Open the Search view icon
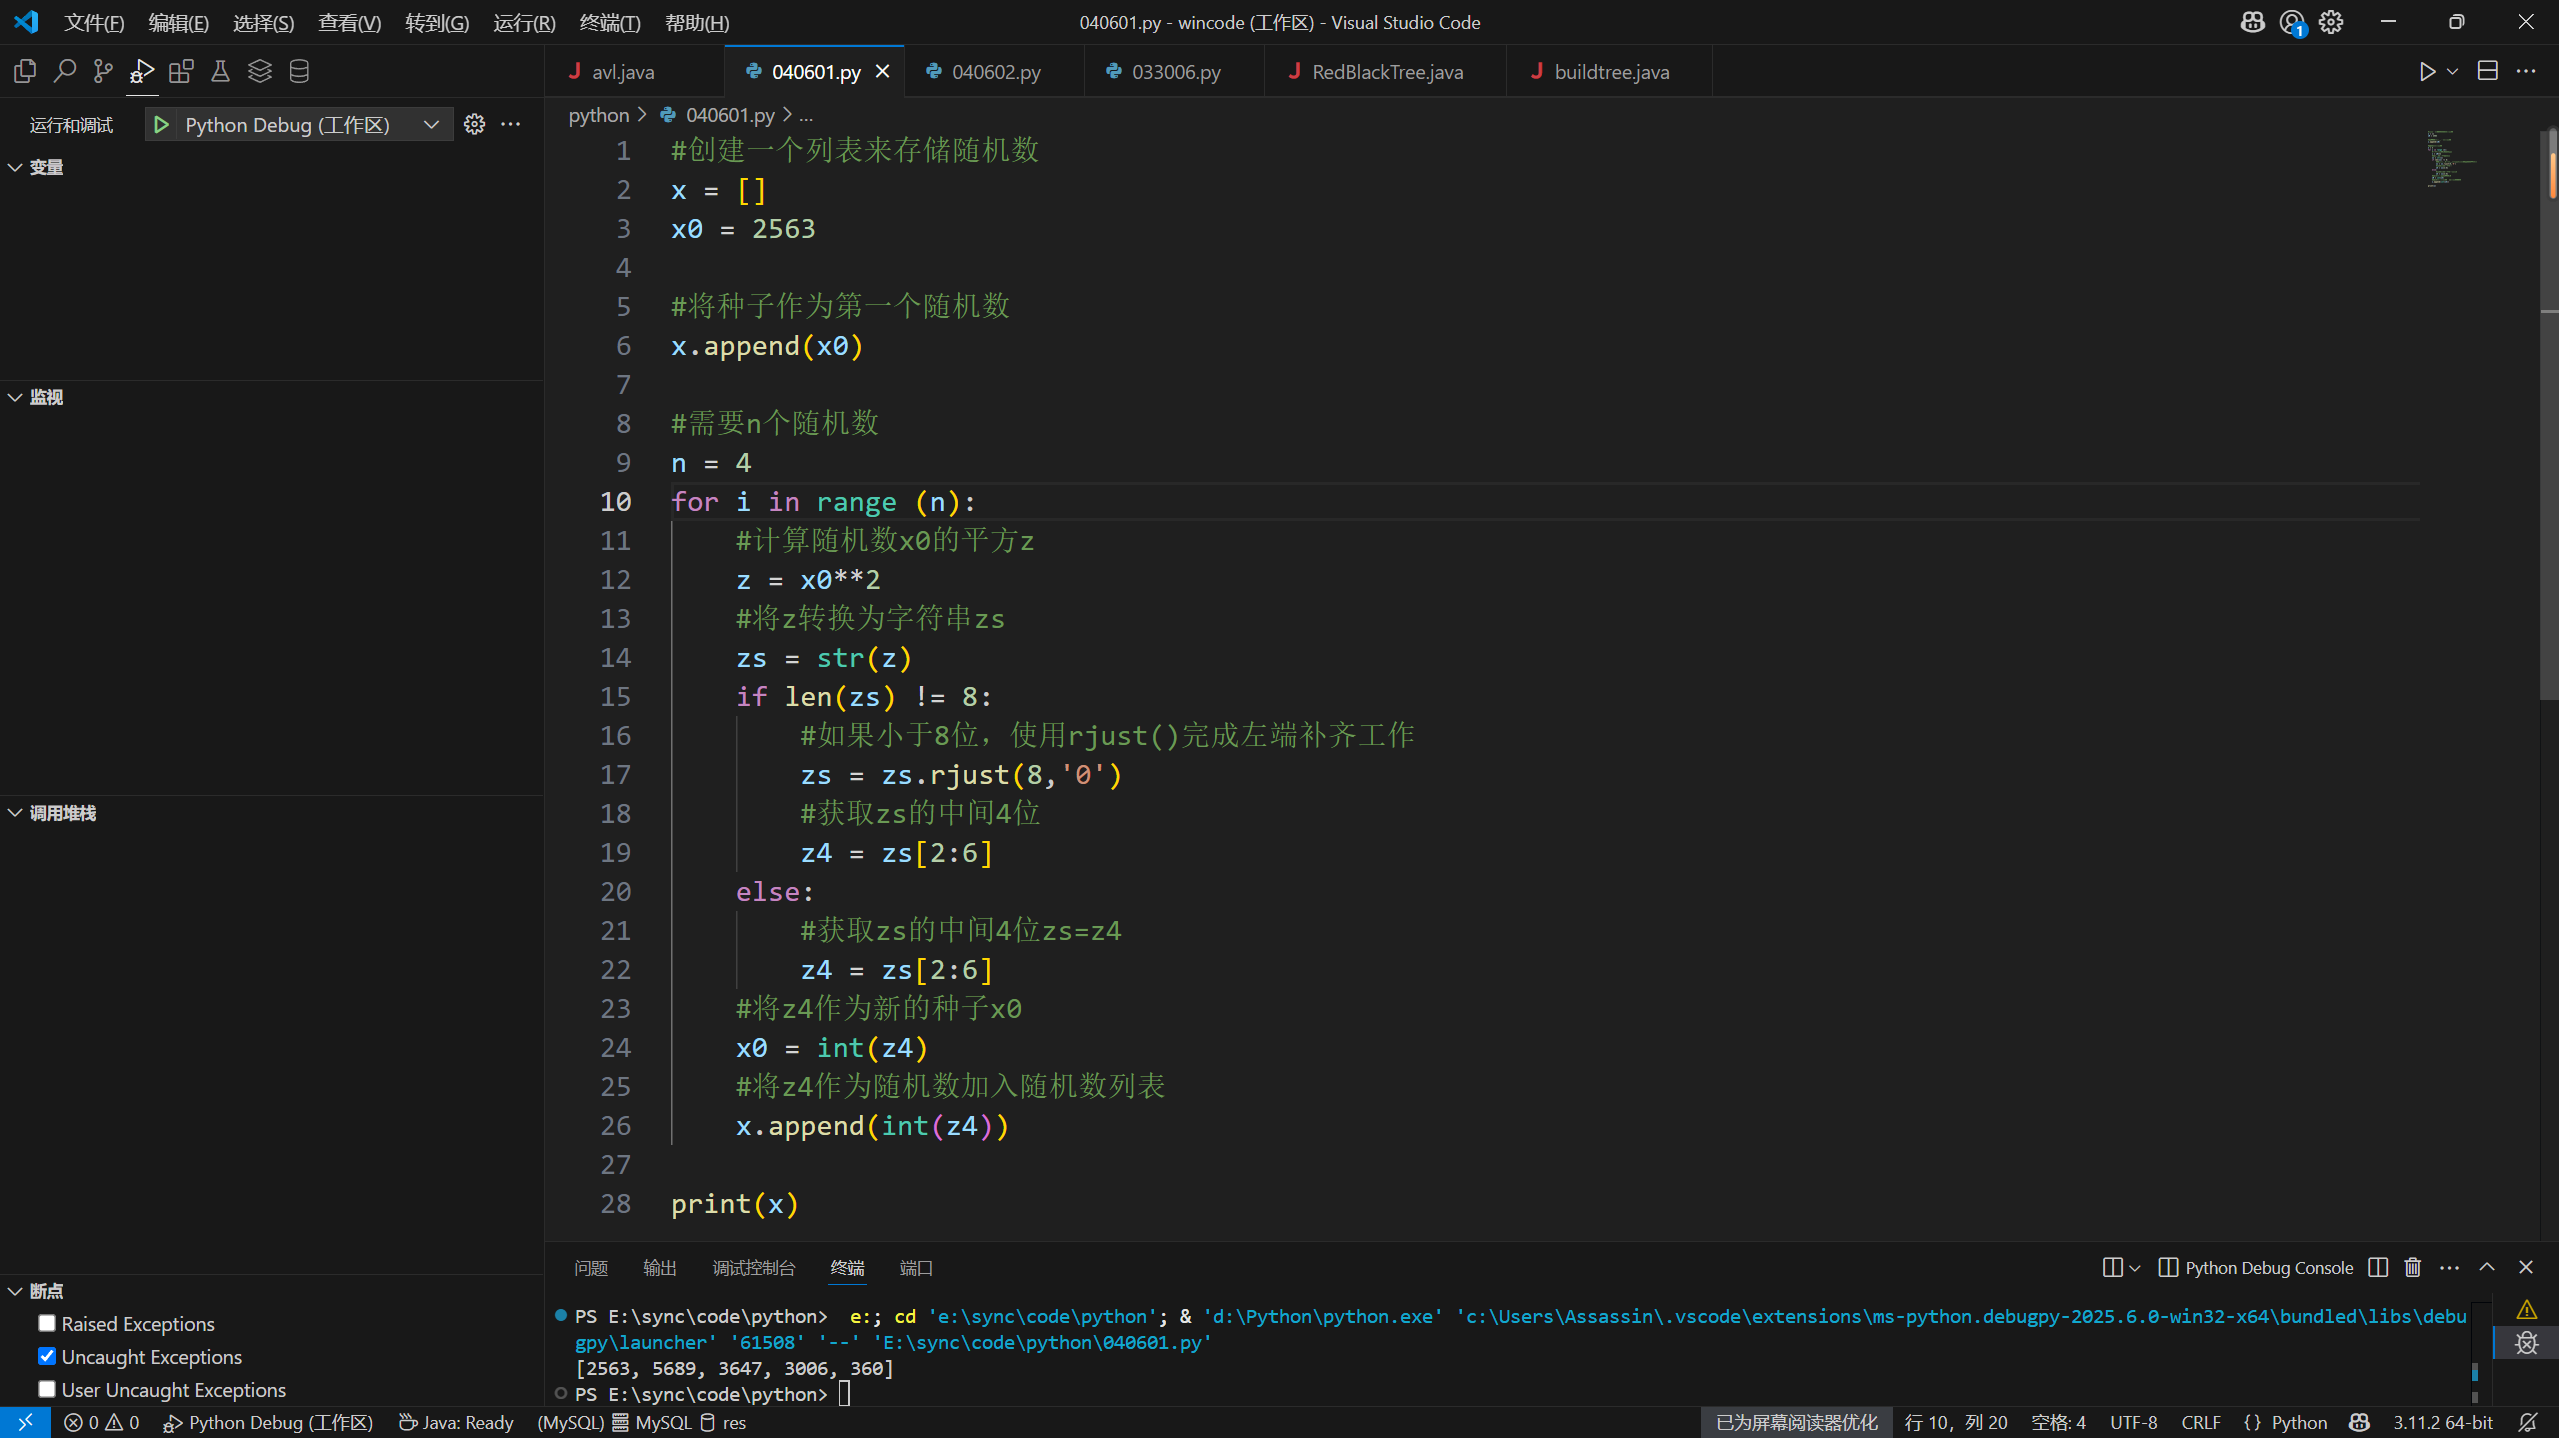This screenshot has height=1438, width=2559. tap(64, 71)
